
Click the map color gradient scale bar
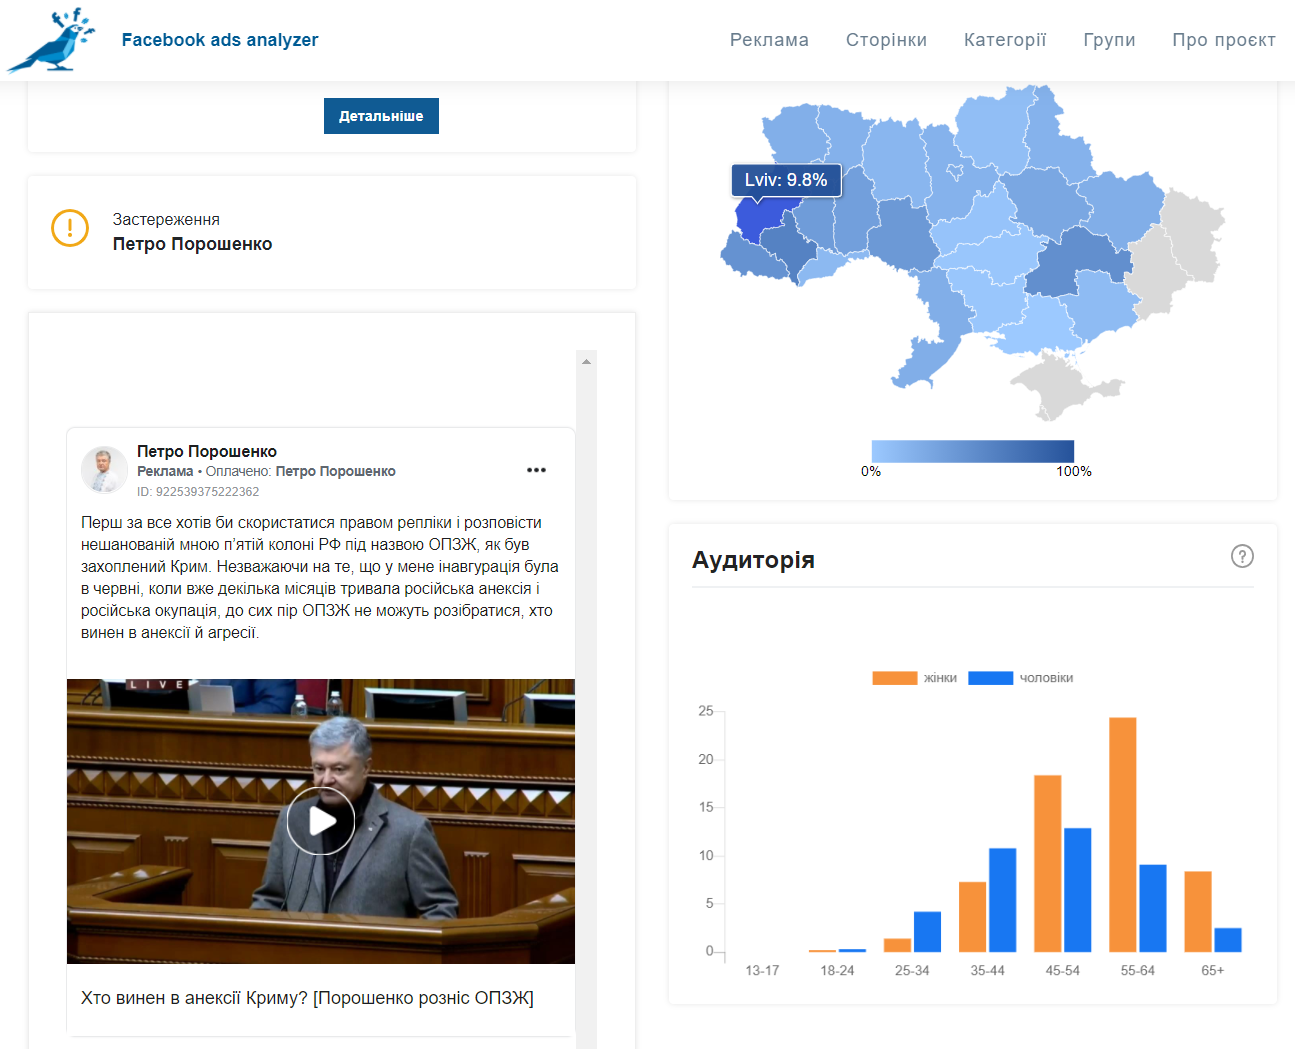973,451
